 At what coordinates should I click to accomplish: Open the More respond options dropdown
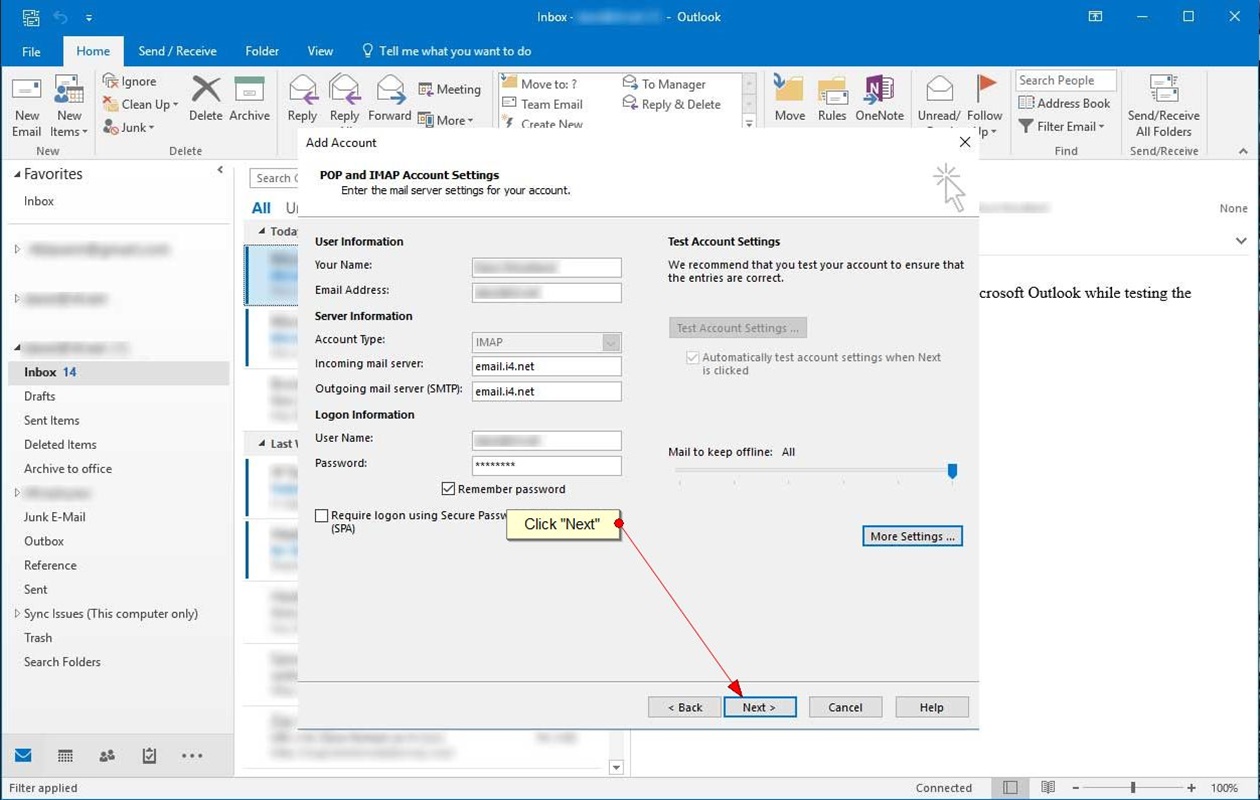point(446,120)
